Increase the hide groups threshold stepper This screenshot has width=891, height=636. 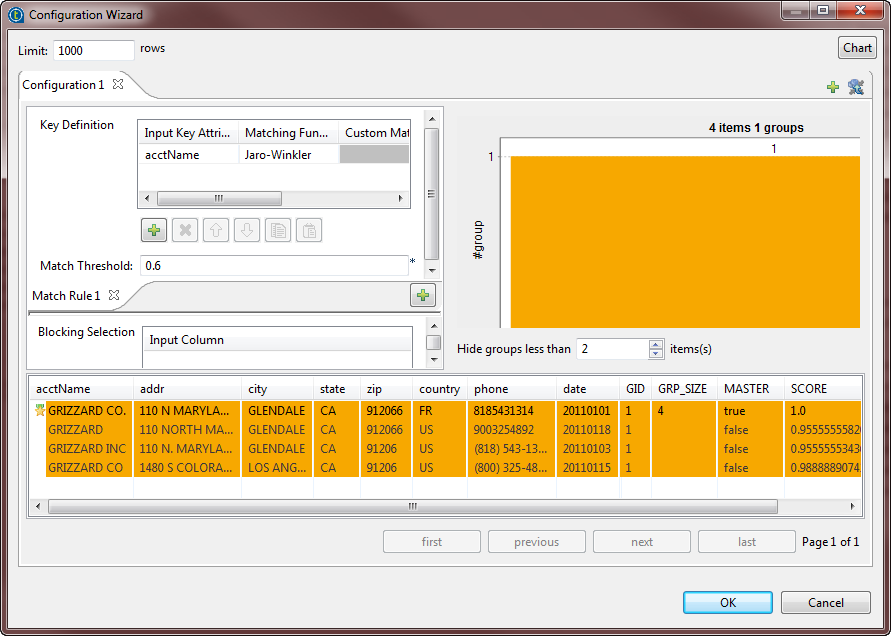click(655, 344)
